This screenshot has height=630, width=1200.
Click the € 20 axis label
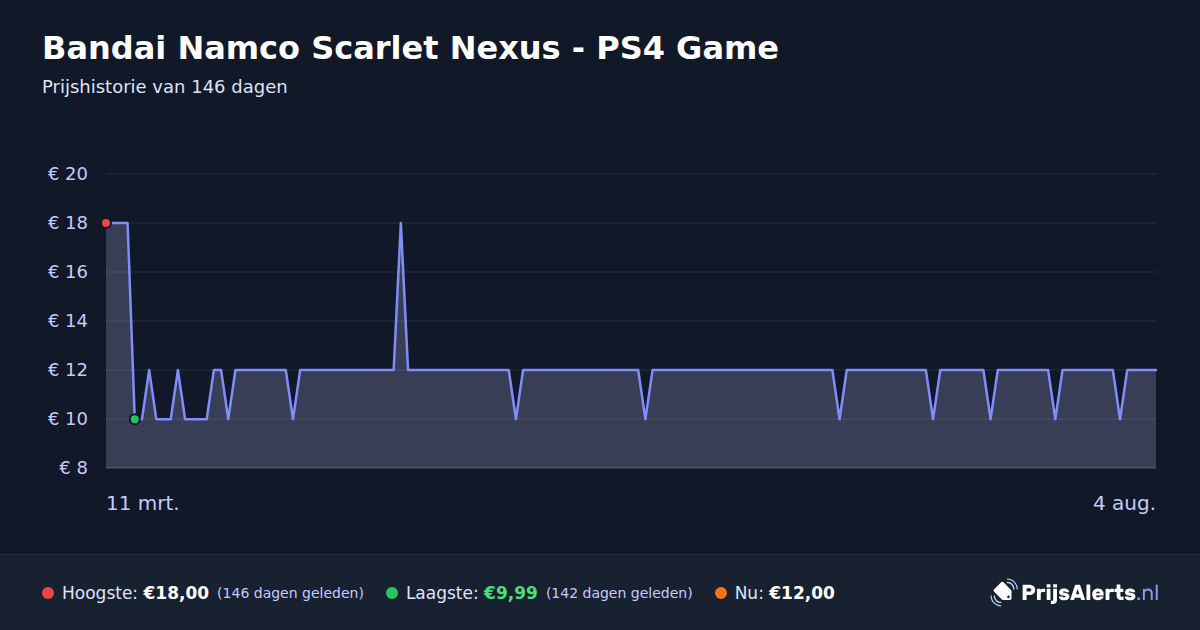pos(68,174)
